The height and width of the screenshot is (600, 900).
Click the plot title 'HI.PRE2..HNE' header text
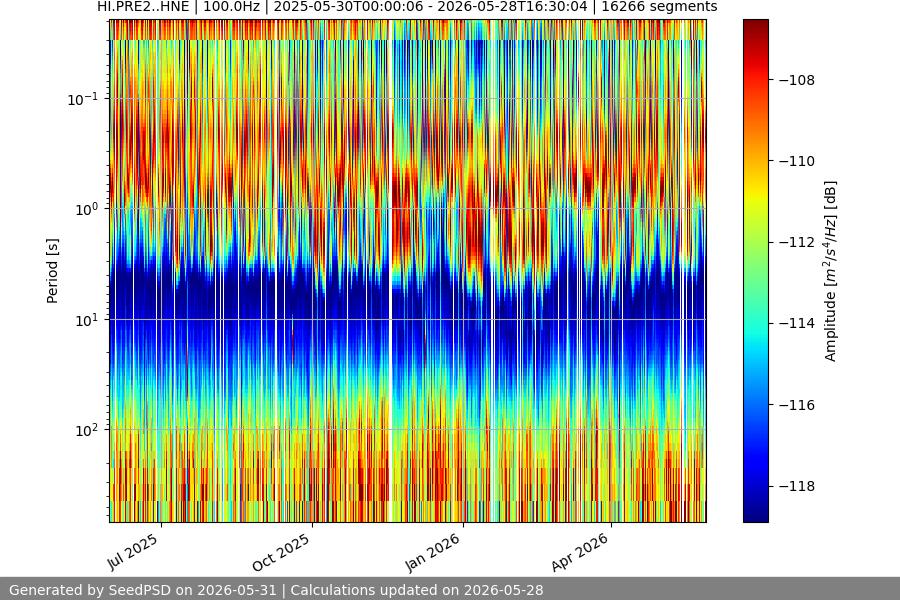(x=143, y=7)
